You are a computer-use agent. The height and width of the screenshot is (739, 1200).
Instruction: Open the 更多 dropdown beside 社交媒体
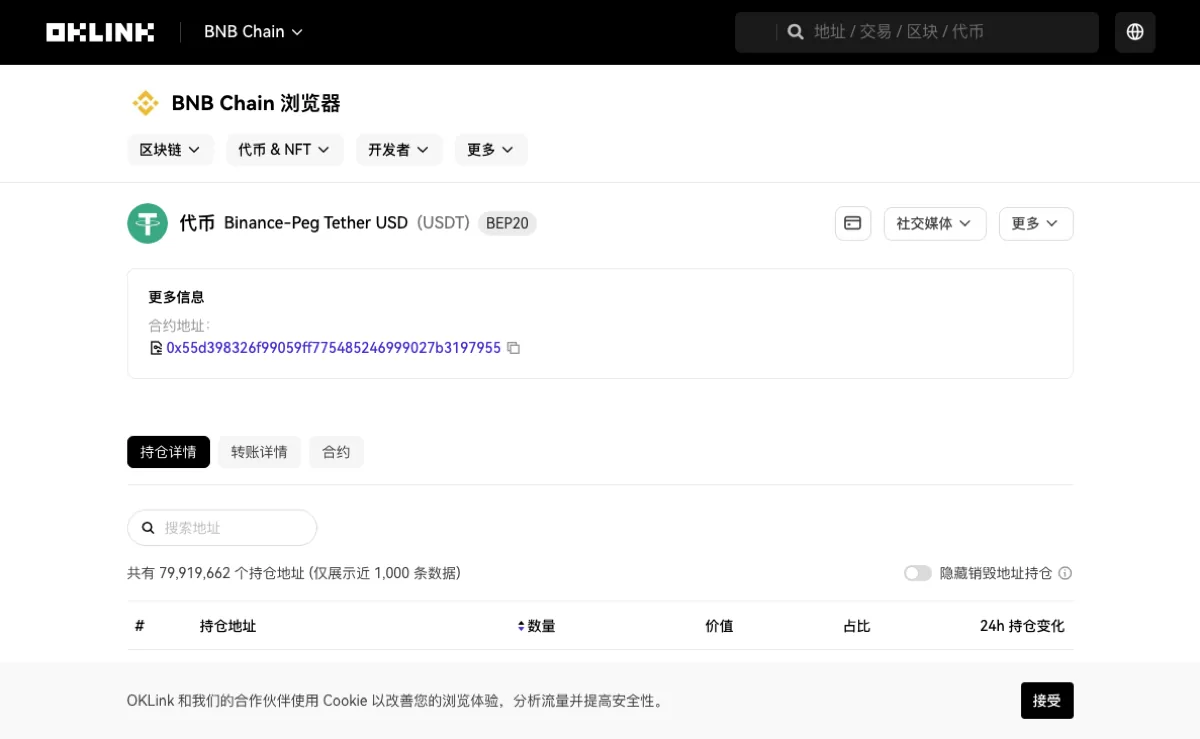tap(1036, 224)
